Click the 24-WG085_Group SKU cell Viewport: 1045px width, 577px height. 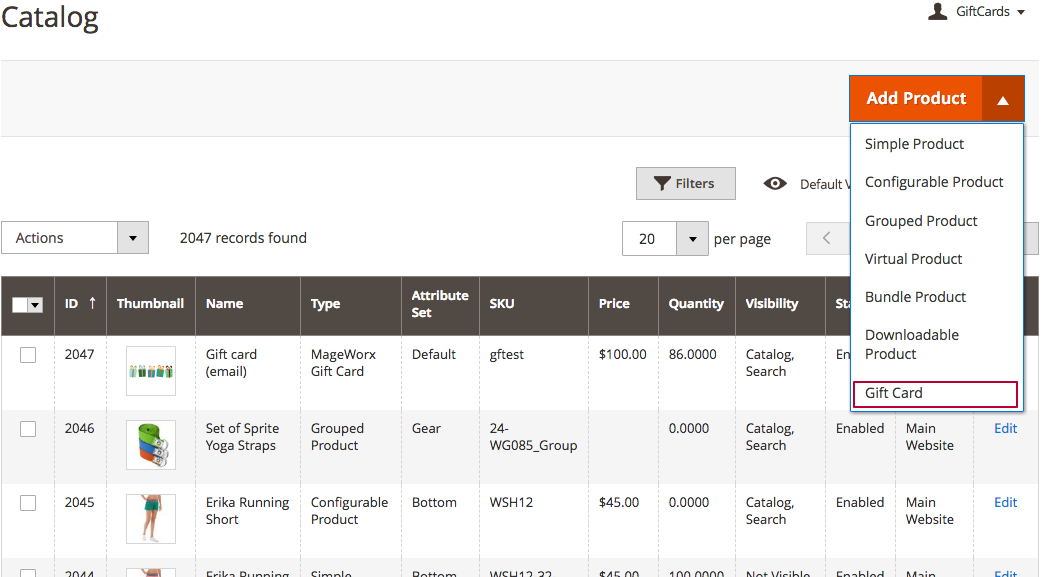(x=533, y=437)
